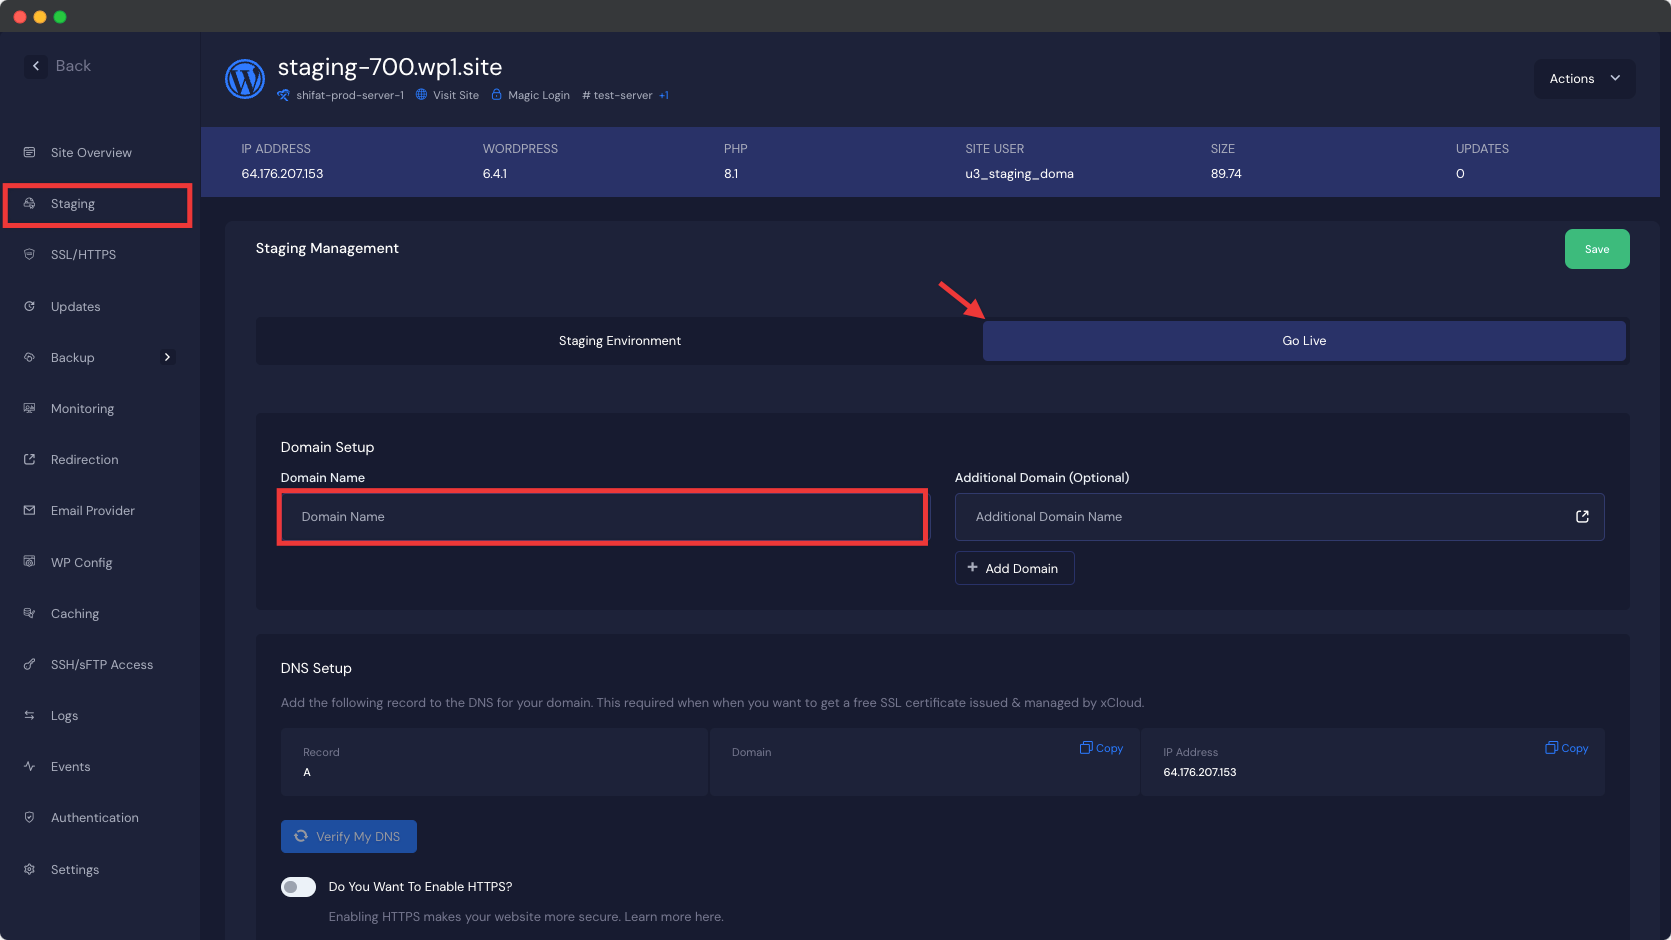This screenshot has width=1671, height=940.
Task: Open the Site Overview section
Action: click(x=91, y=152)
